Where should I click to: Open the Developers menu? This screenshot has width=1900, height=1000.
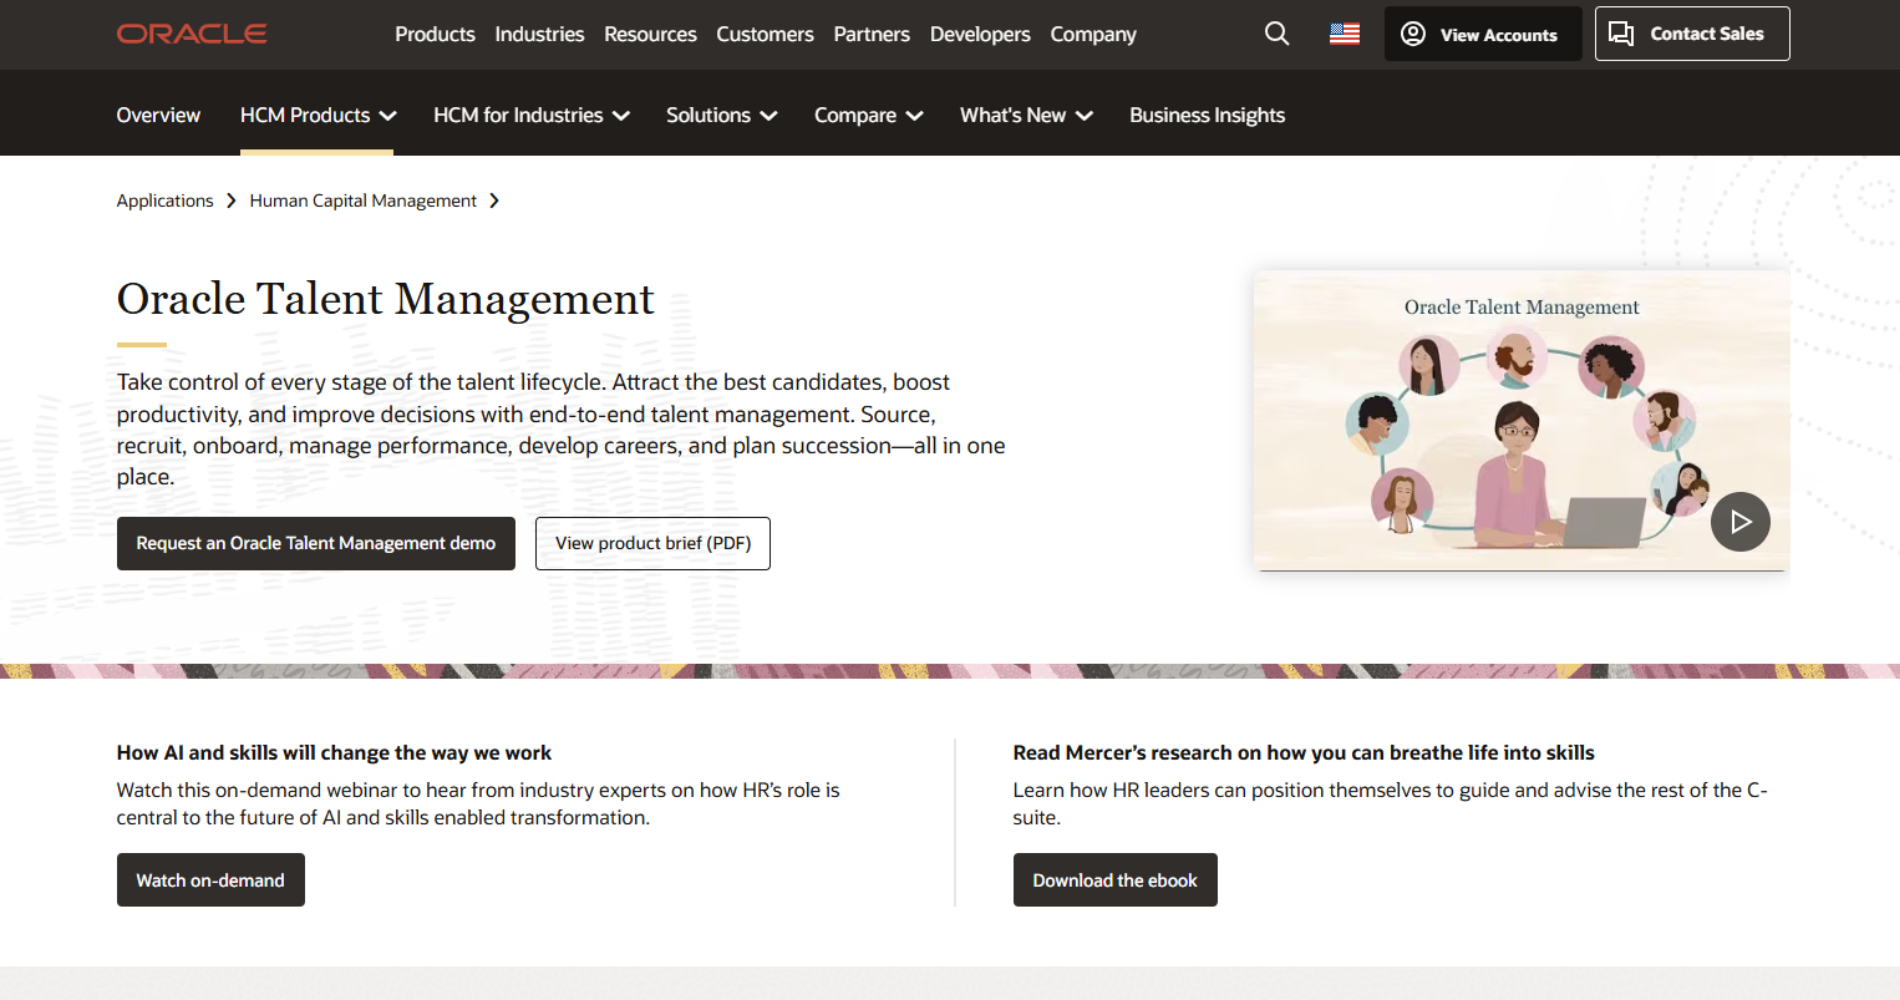pyautogui.click(x=979, y=33)
